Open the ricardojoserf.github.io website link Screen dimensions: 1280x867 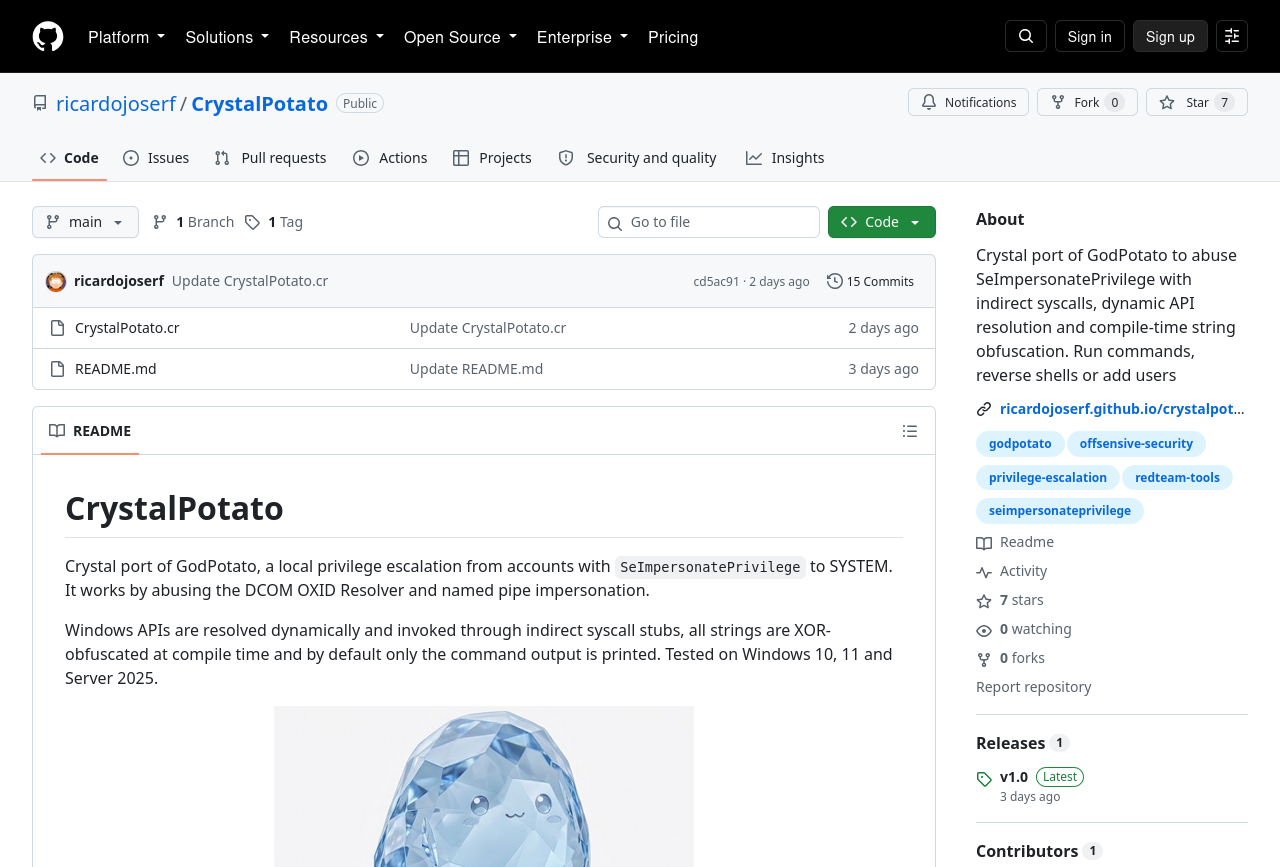(x=1122, y=409)
